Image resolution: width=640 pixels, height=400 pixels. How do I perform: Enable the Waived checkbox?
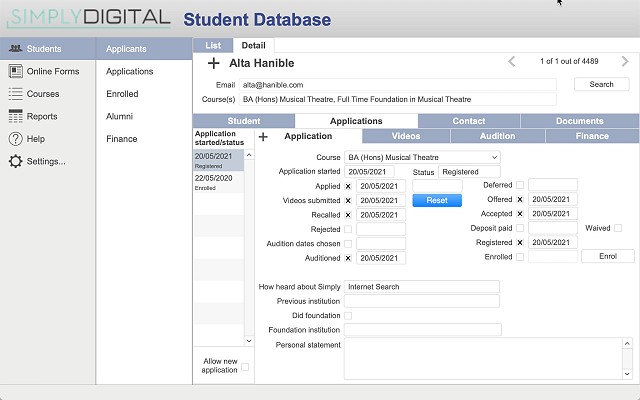(x=618, y=228)
